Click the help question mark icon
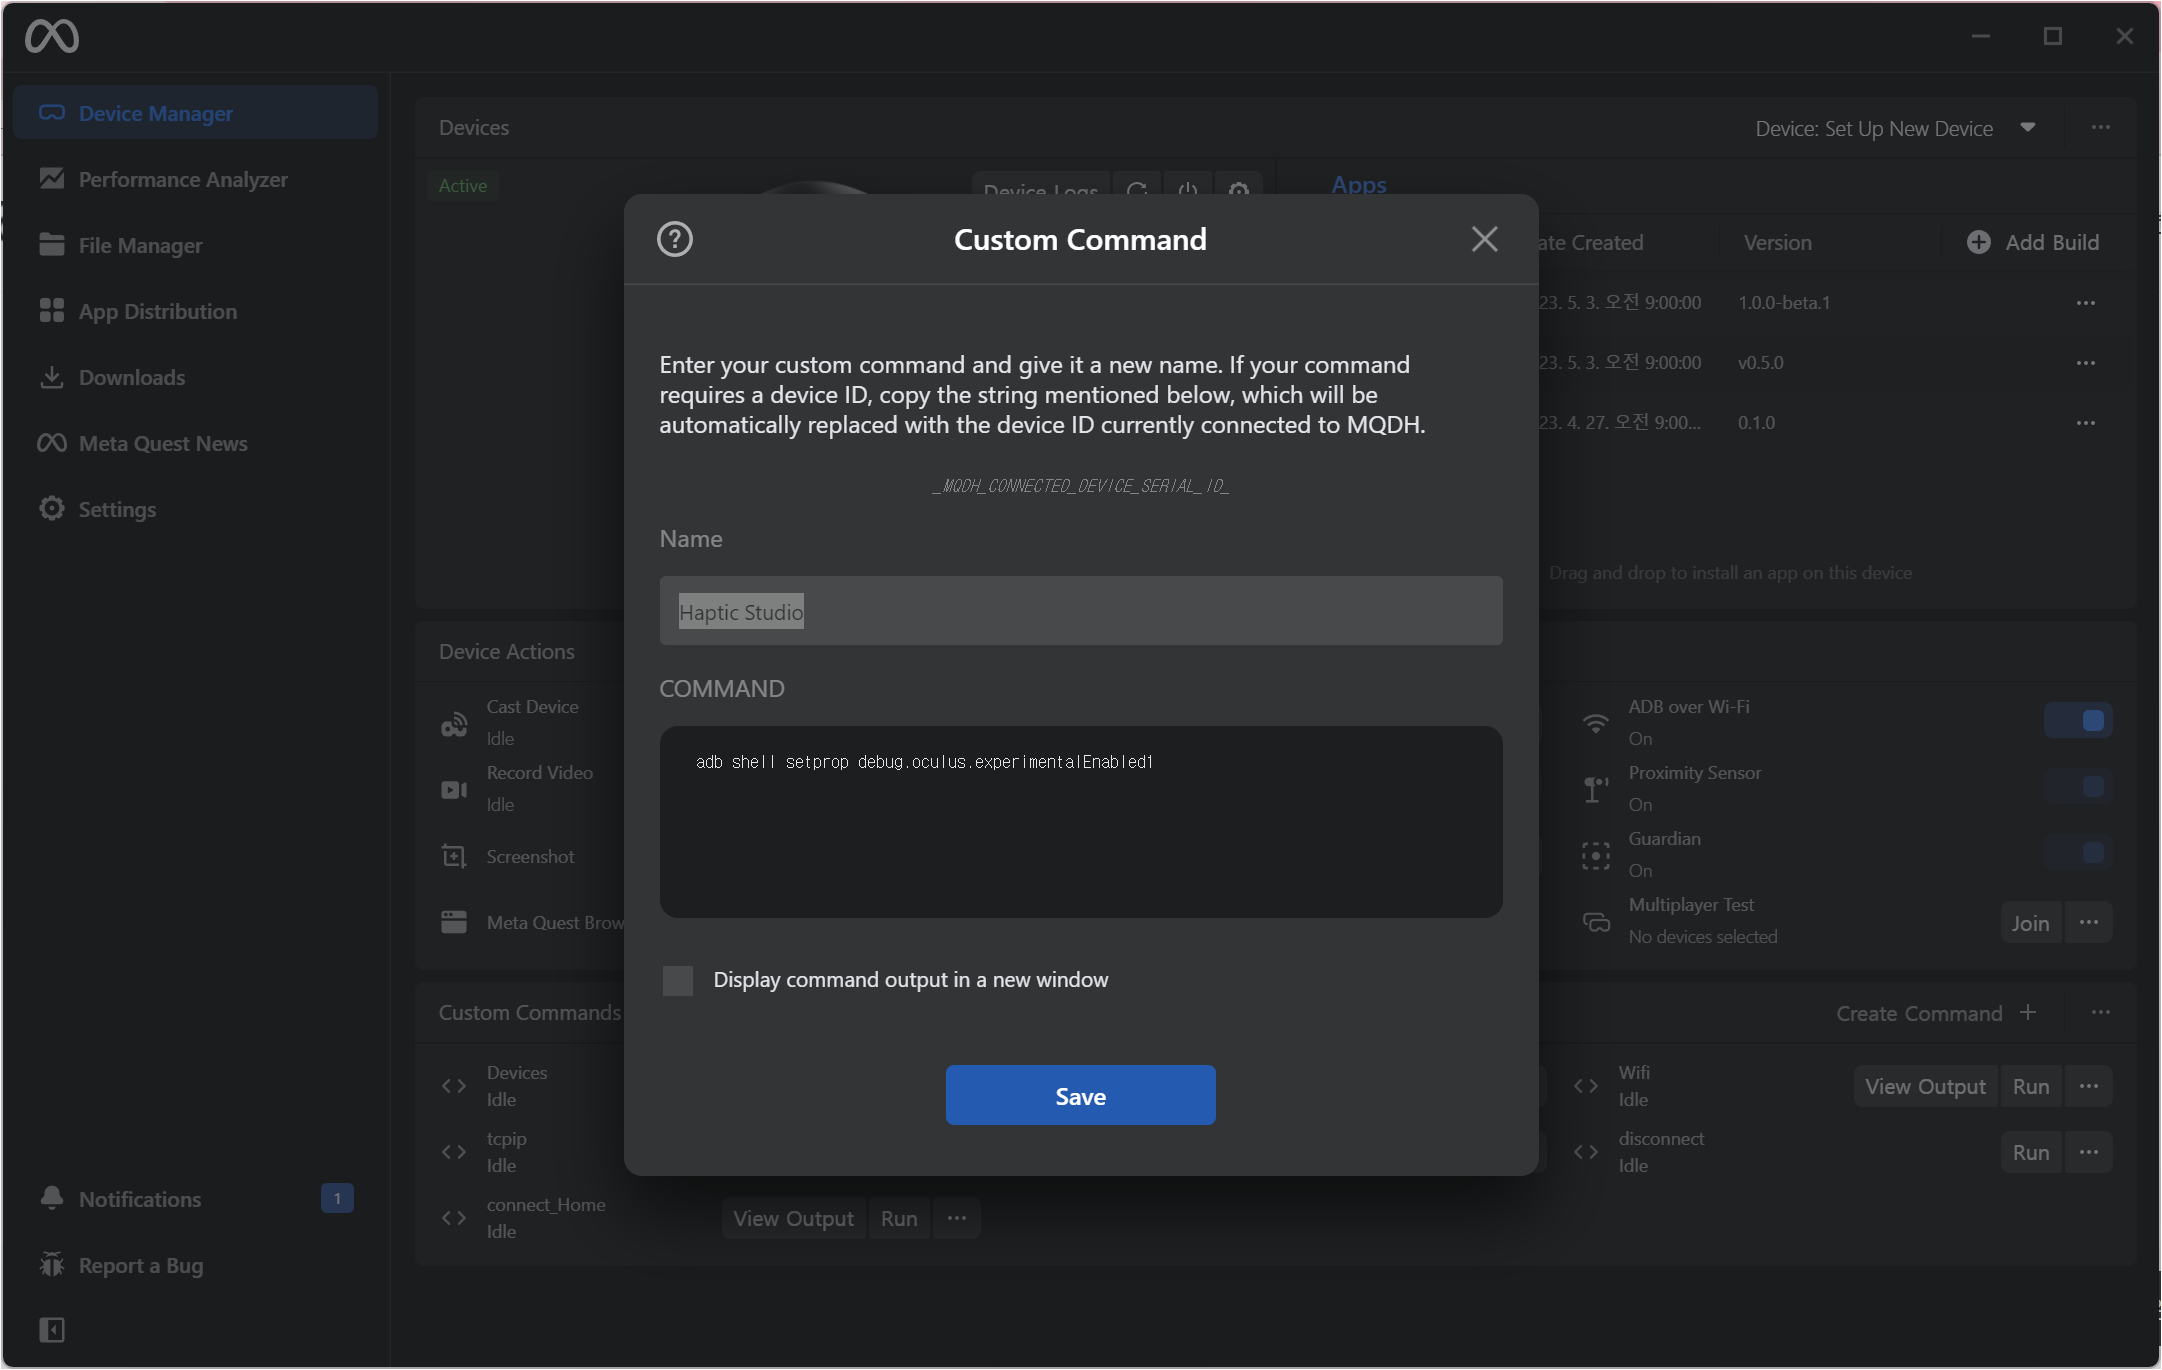The image size is (2162, 1370). coord(674,240)
